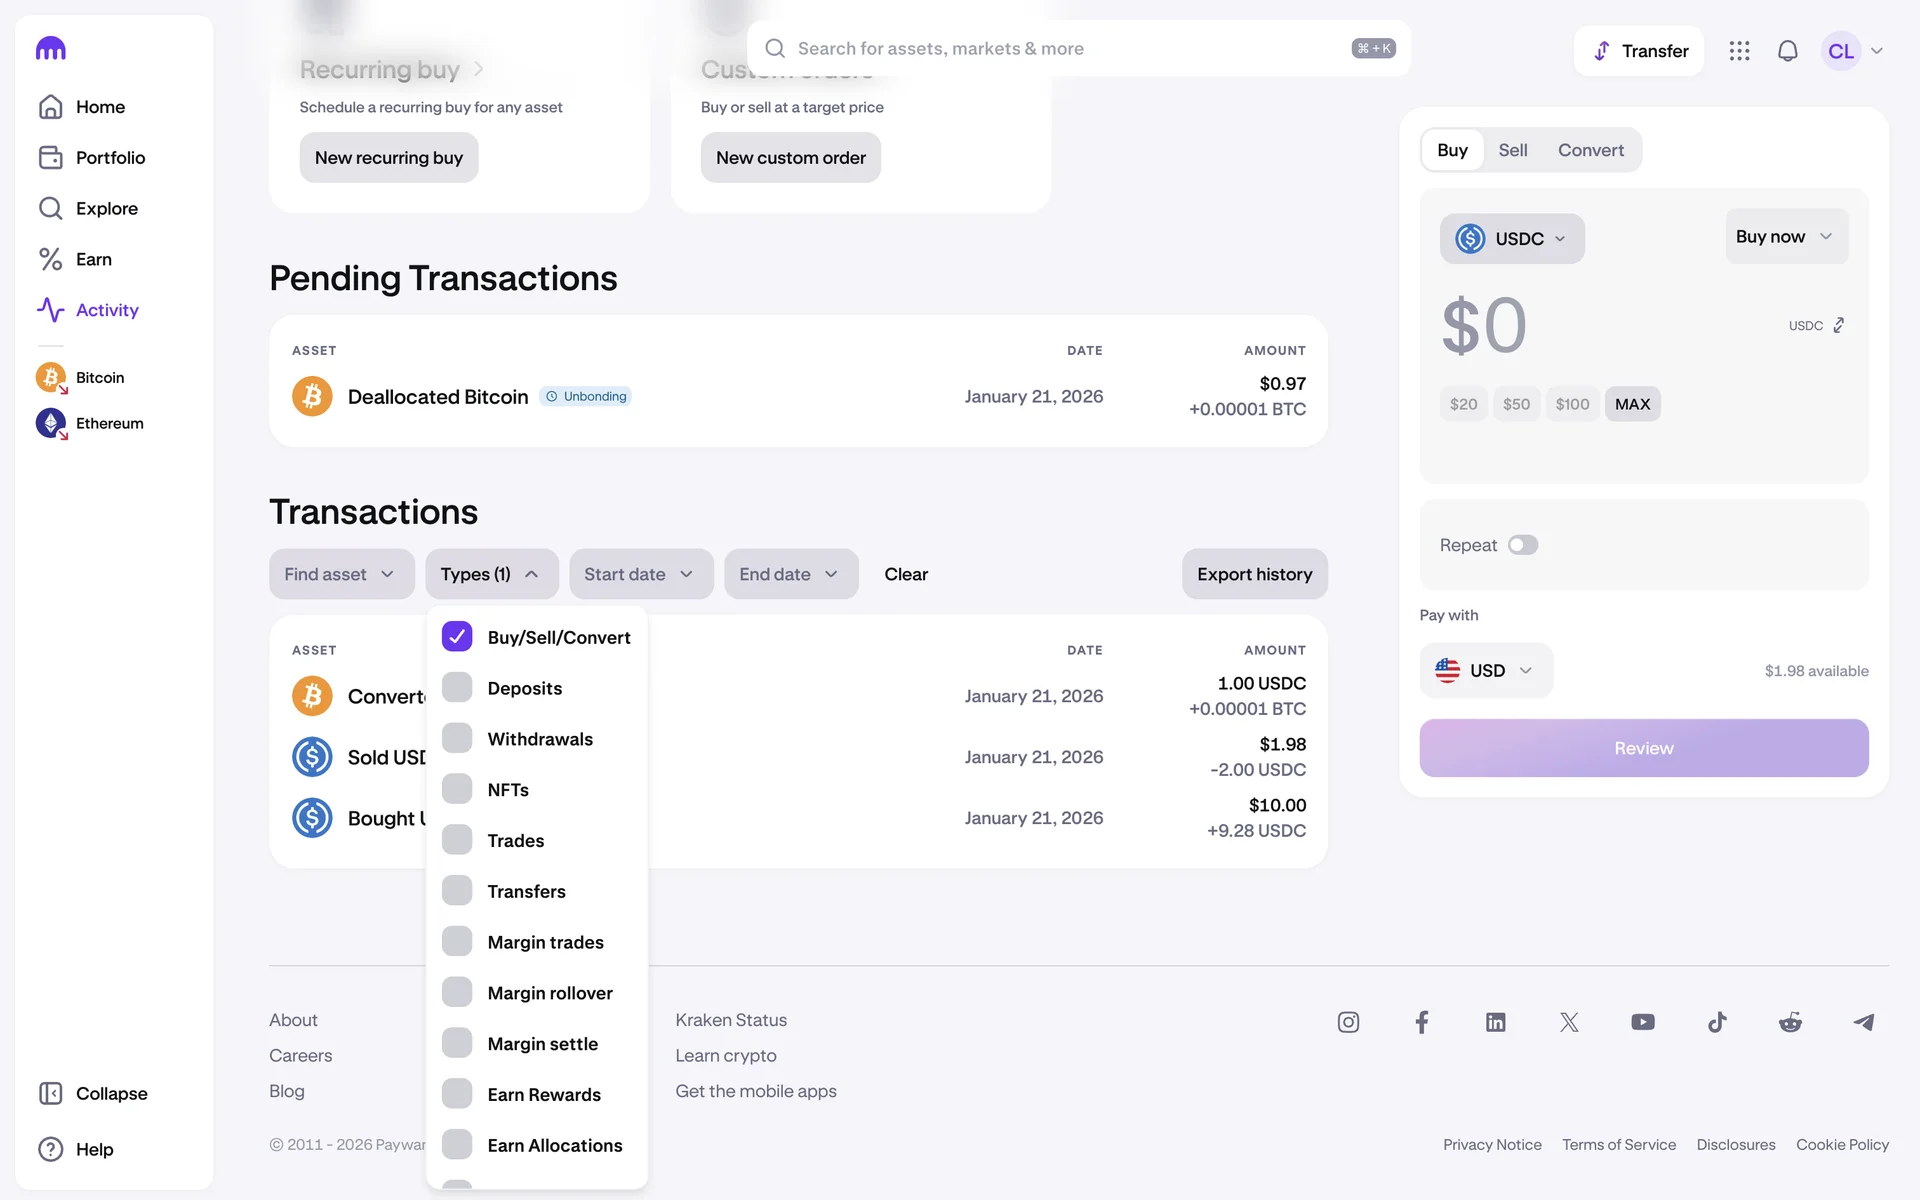
Task: Open the USD pay with dropdown
Action: pos(1485,671)
